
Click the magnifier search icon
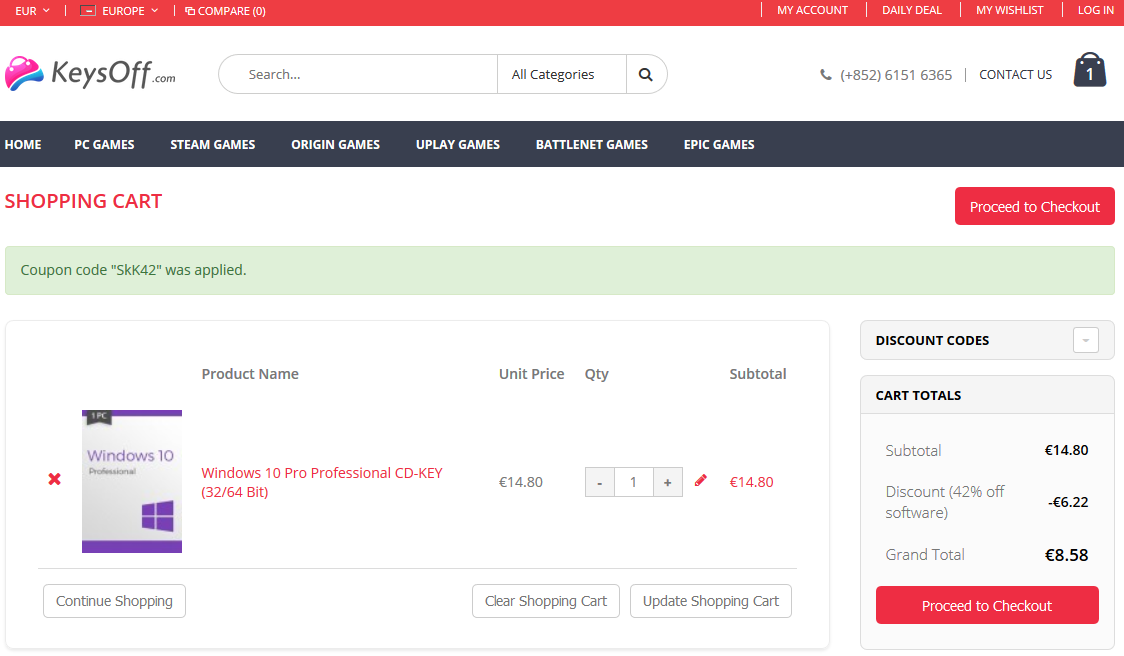tap(646, 75)
